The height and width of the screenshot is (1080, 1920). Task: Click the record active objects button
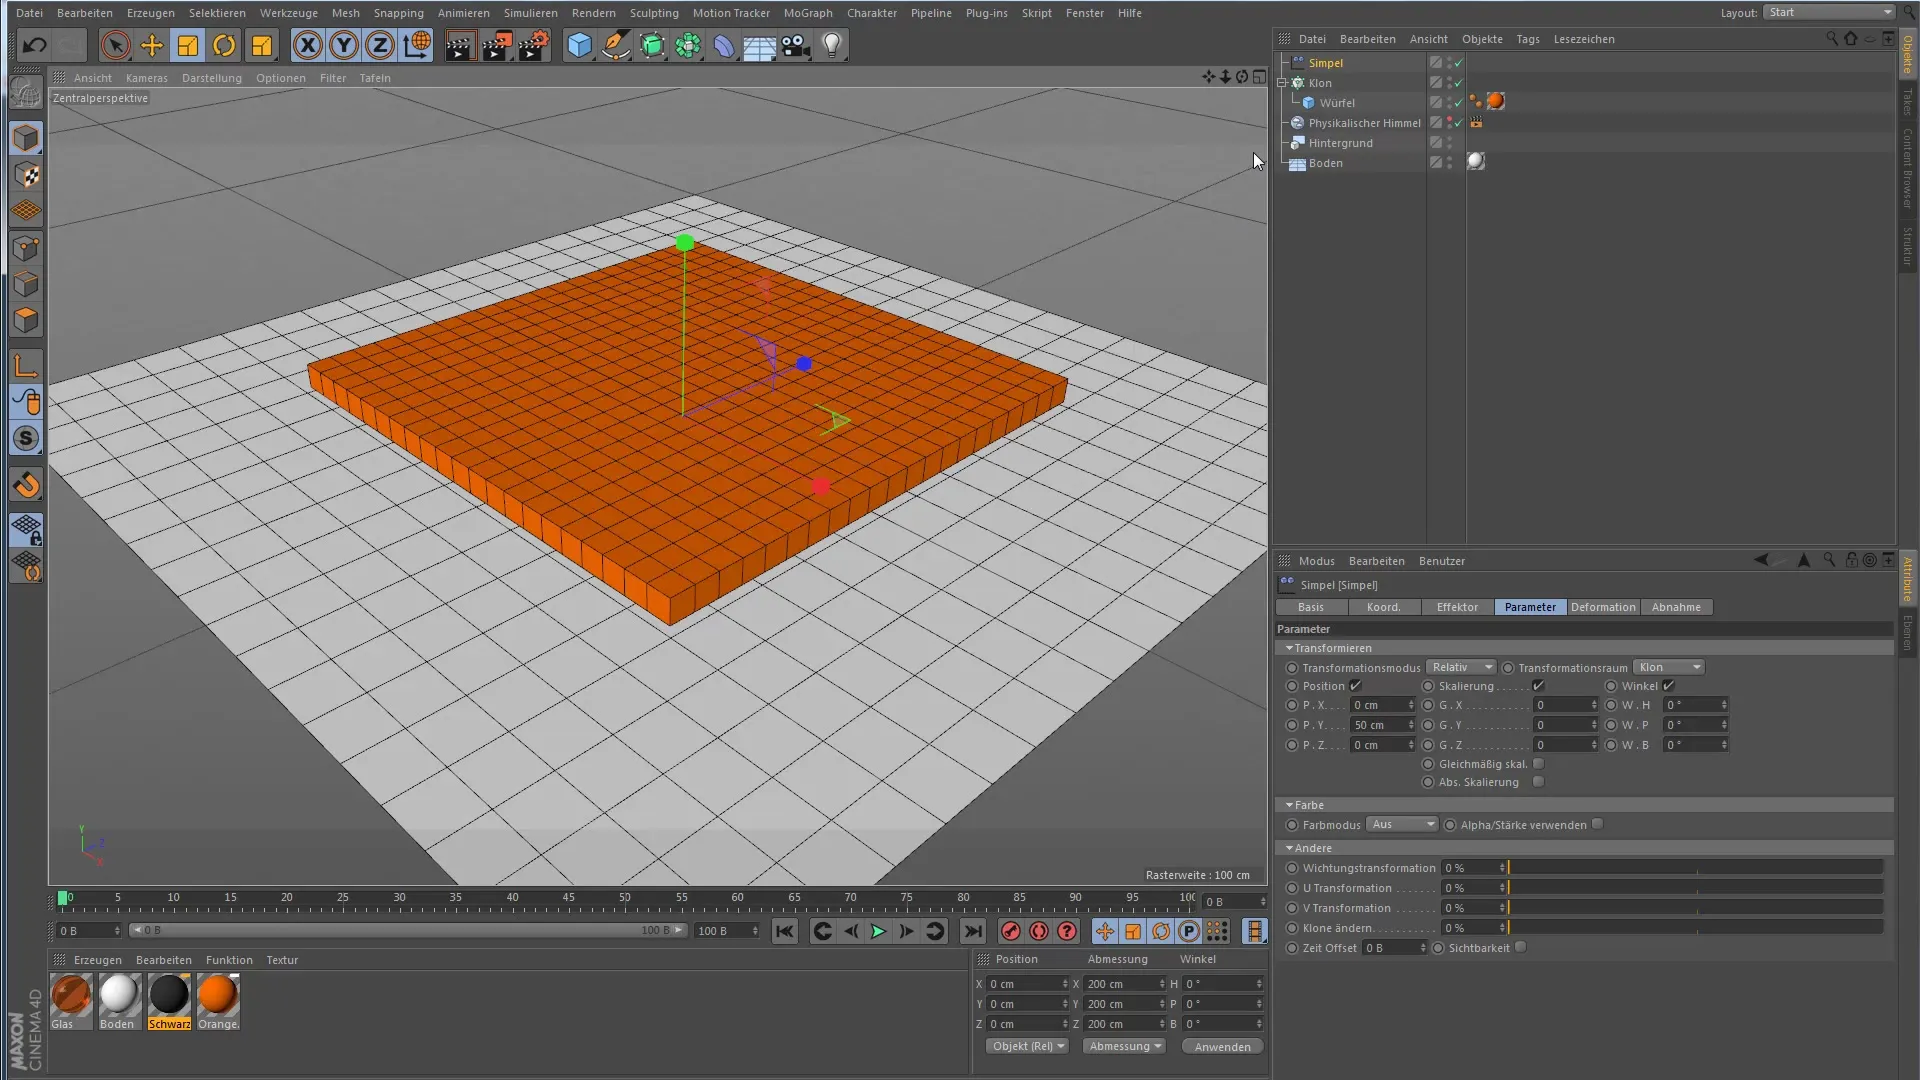(x=1011, y=931)
